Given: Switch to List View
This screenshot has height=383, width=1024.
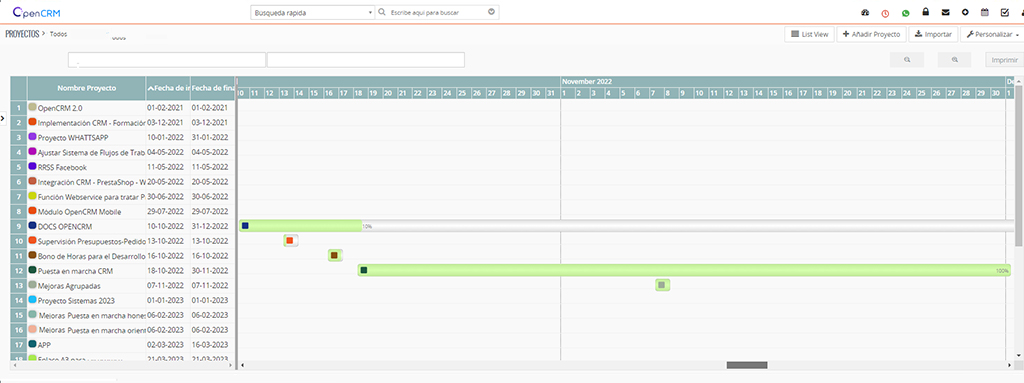Looking at the screenshot, I should pyautogui.click(x=809, y=35).
